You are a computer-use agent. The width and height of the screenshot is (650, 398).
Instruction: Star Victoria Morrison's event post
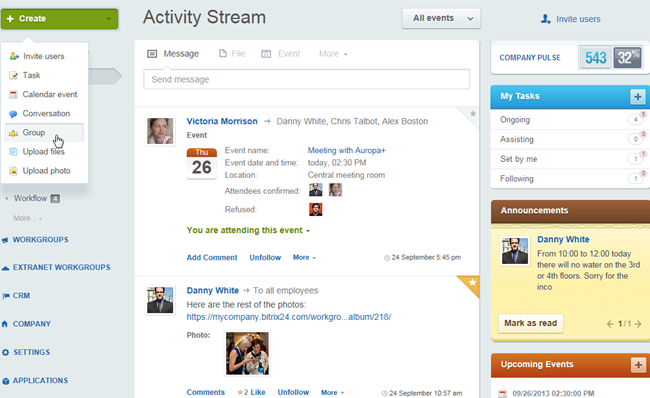pos(473,113)
